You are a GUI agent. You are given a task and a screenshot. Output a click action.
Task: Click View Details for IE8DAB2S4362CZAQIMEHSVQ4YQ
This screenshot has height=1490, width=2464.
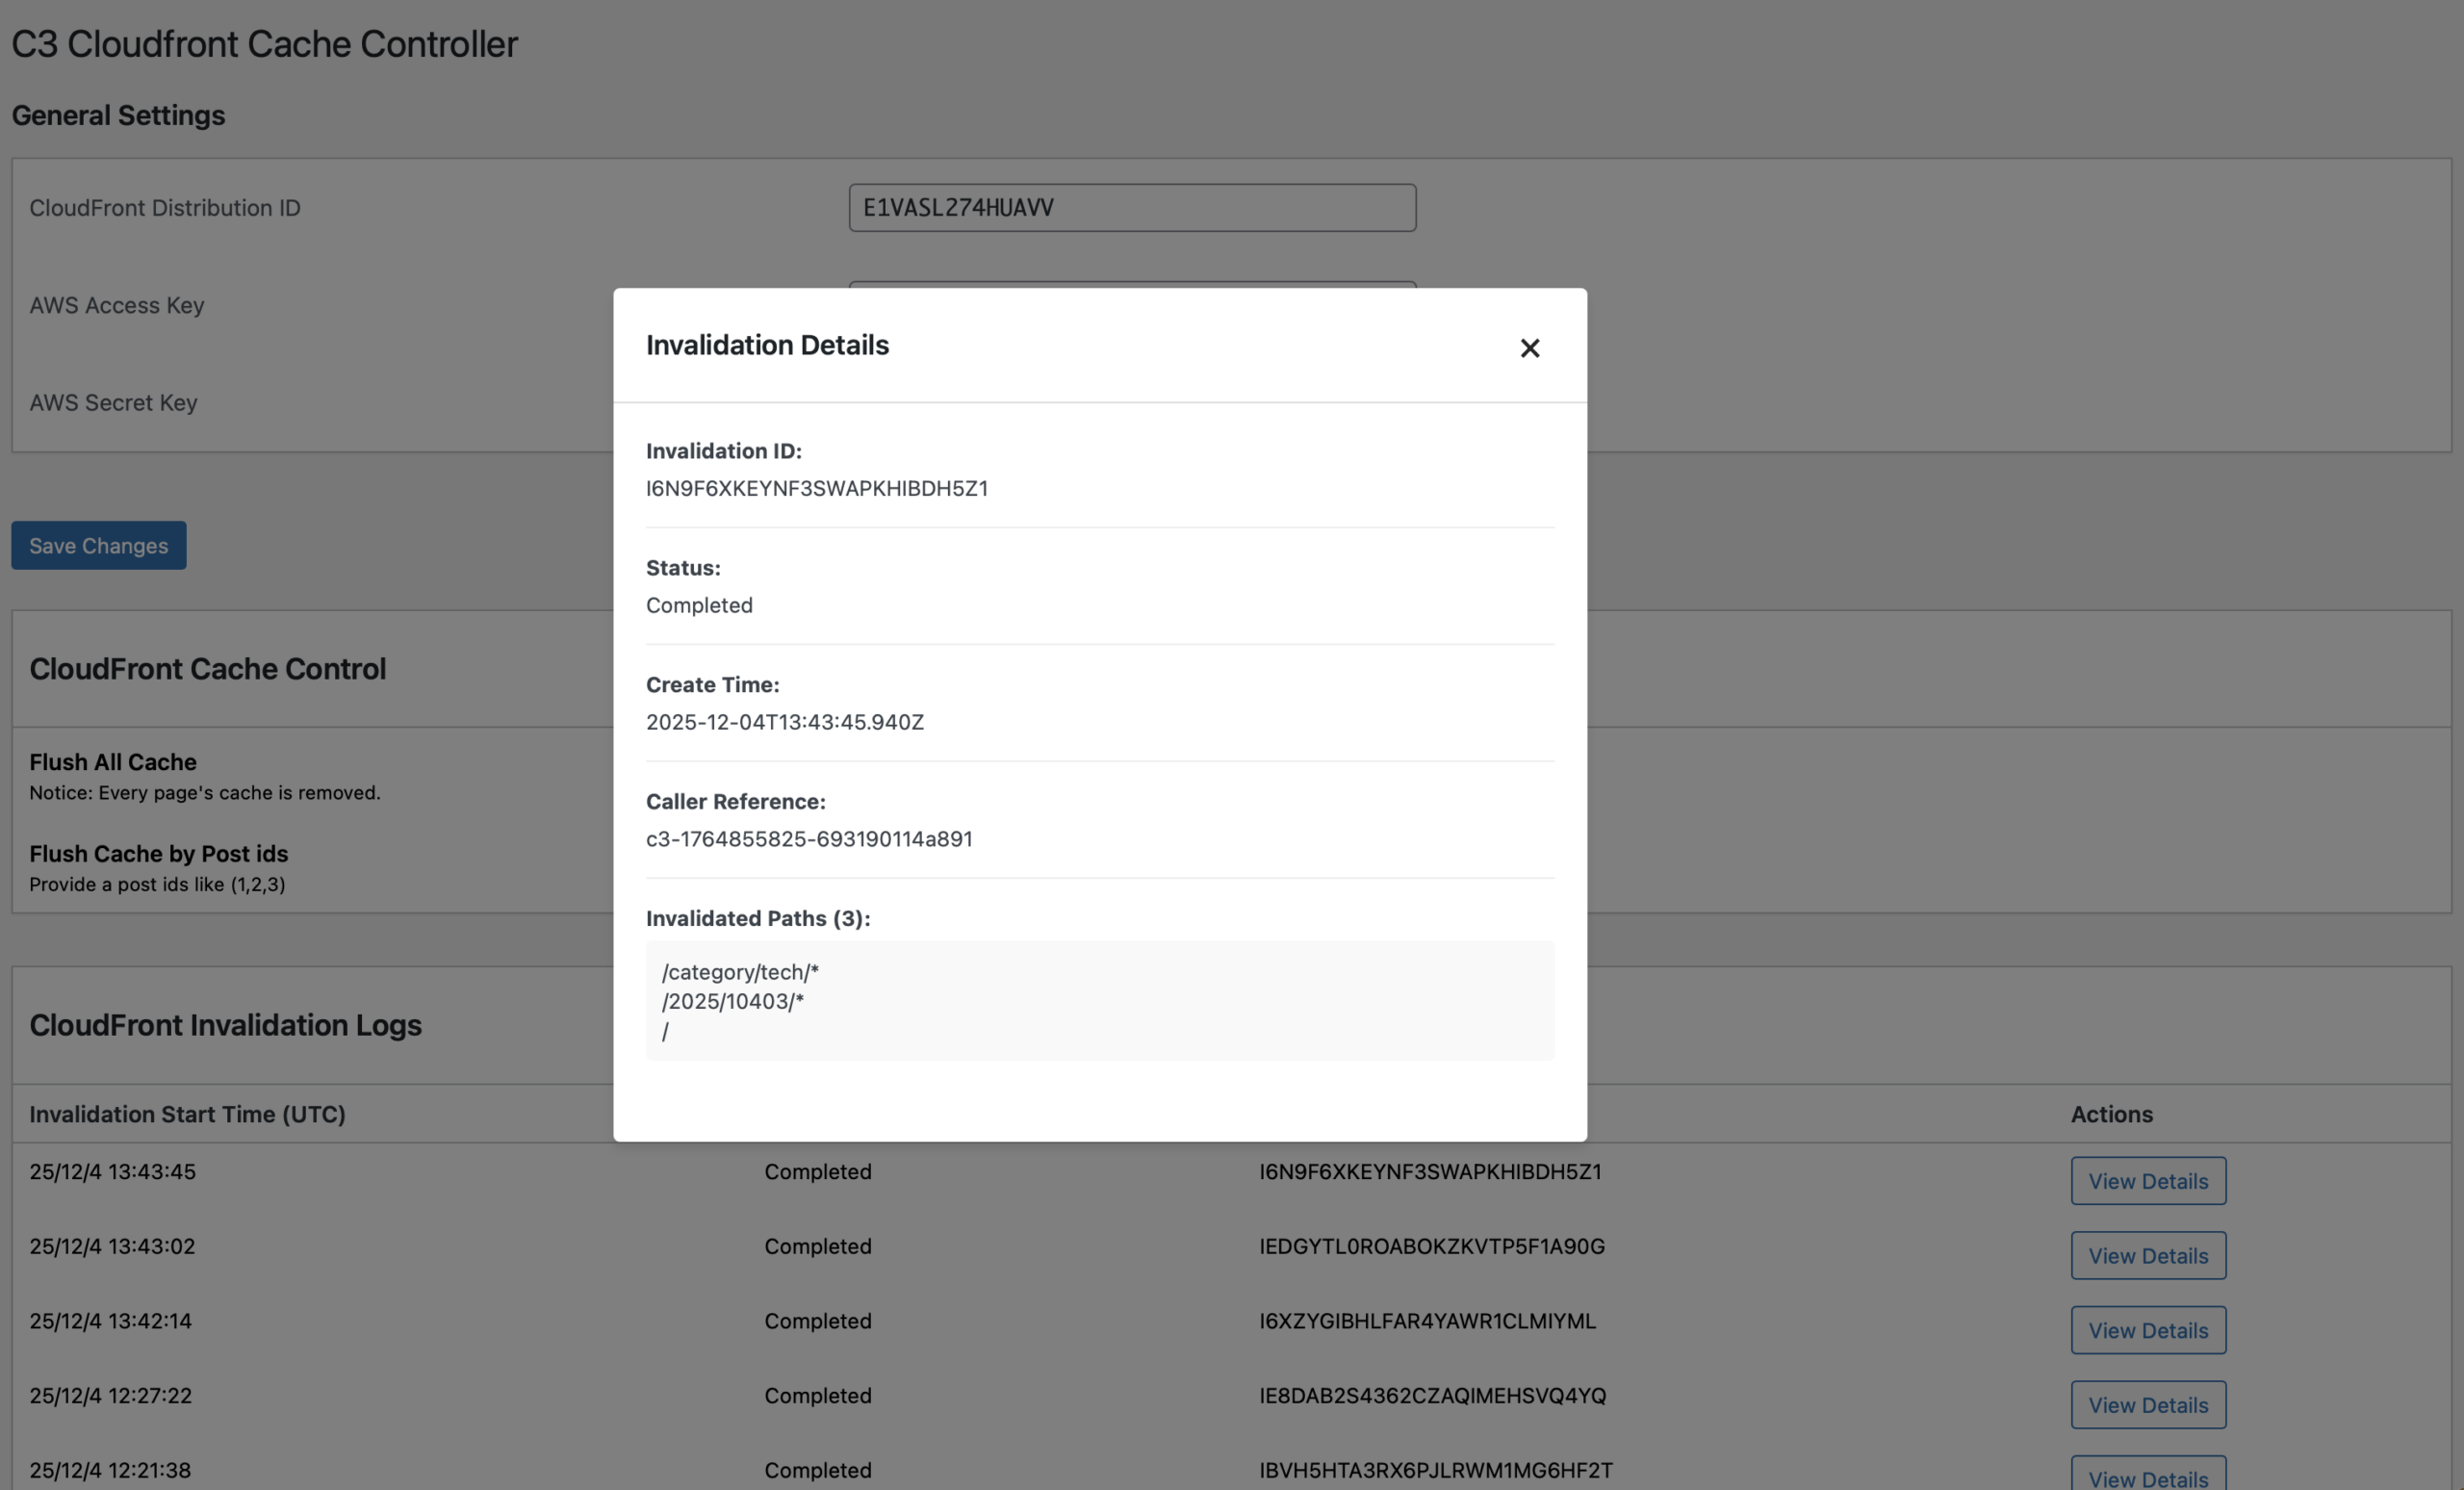point(2147,1405)
